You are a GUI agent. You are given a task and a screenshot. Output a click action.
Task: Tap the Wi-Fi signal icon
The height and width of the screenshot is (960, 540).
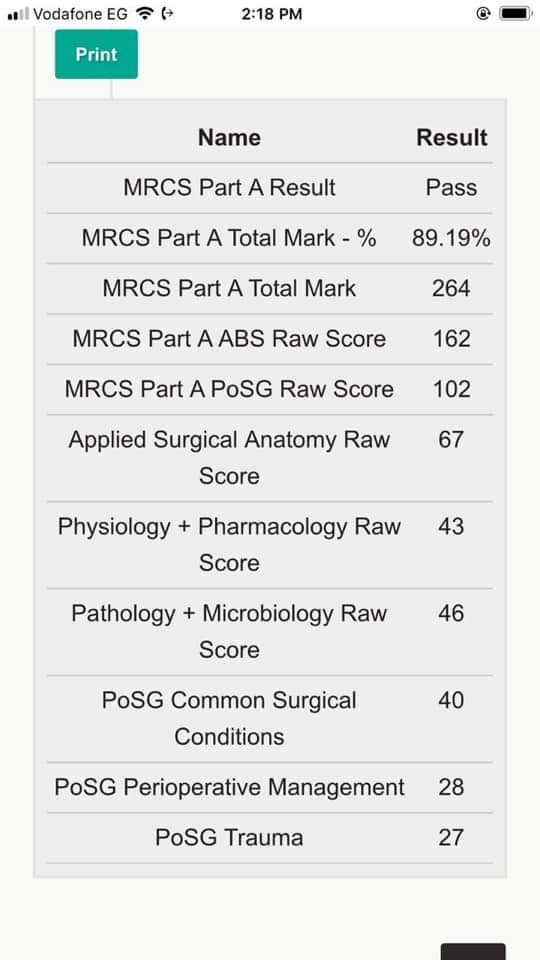[144, 13]
